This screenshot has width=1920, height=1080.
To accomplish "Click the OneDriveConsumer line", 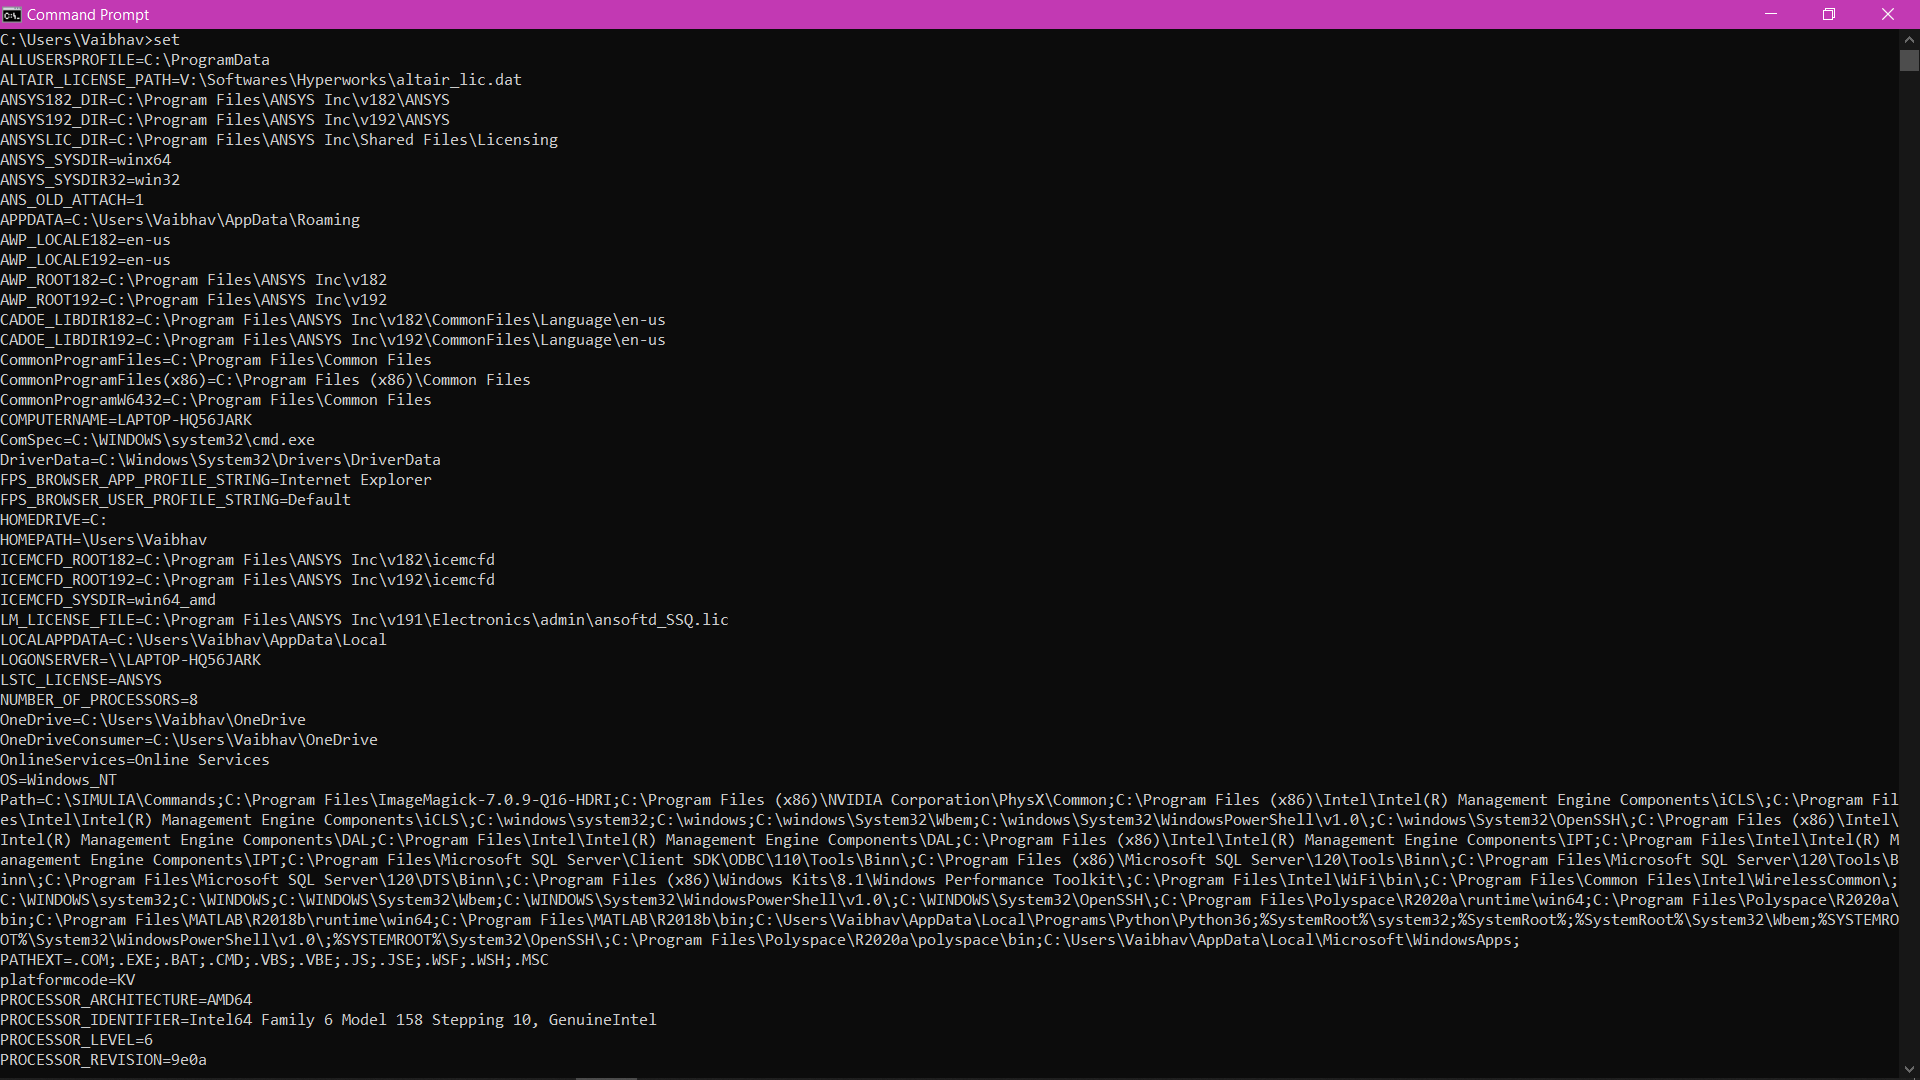I will pyautogui.click(x=189, y=740).
